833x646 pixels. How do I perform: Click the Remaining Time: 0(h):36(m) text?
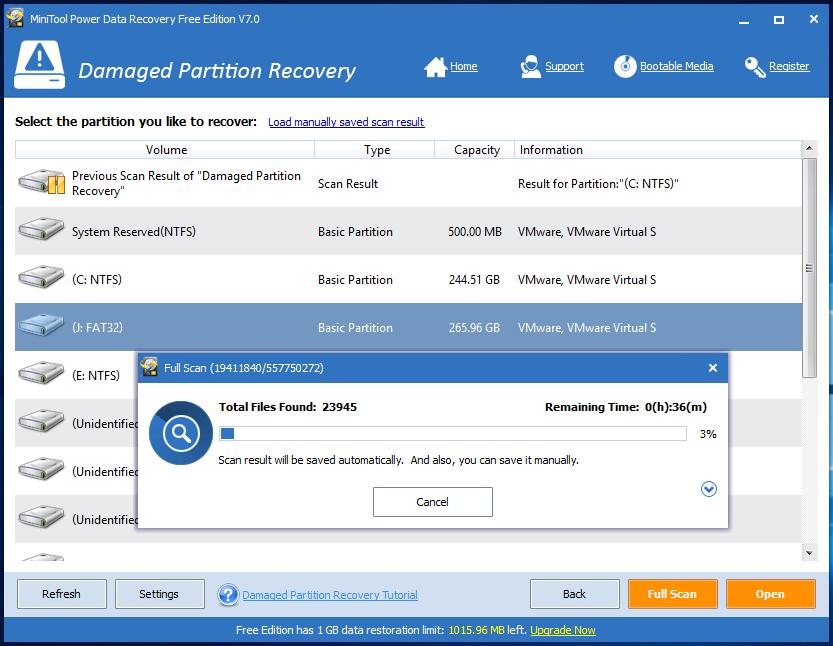pyautogui.click(x=626, y=407)
